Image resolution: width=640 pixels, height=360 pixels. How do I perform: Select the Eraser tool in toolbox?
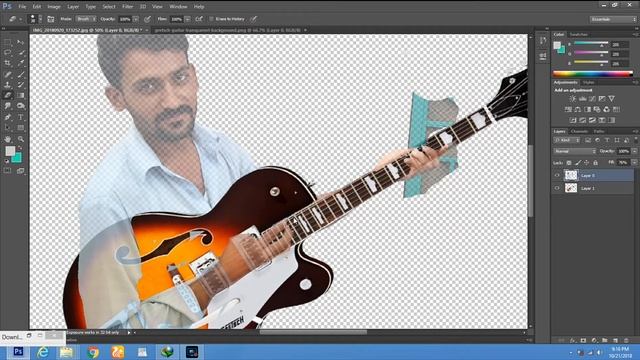point(8,96)
